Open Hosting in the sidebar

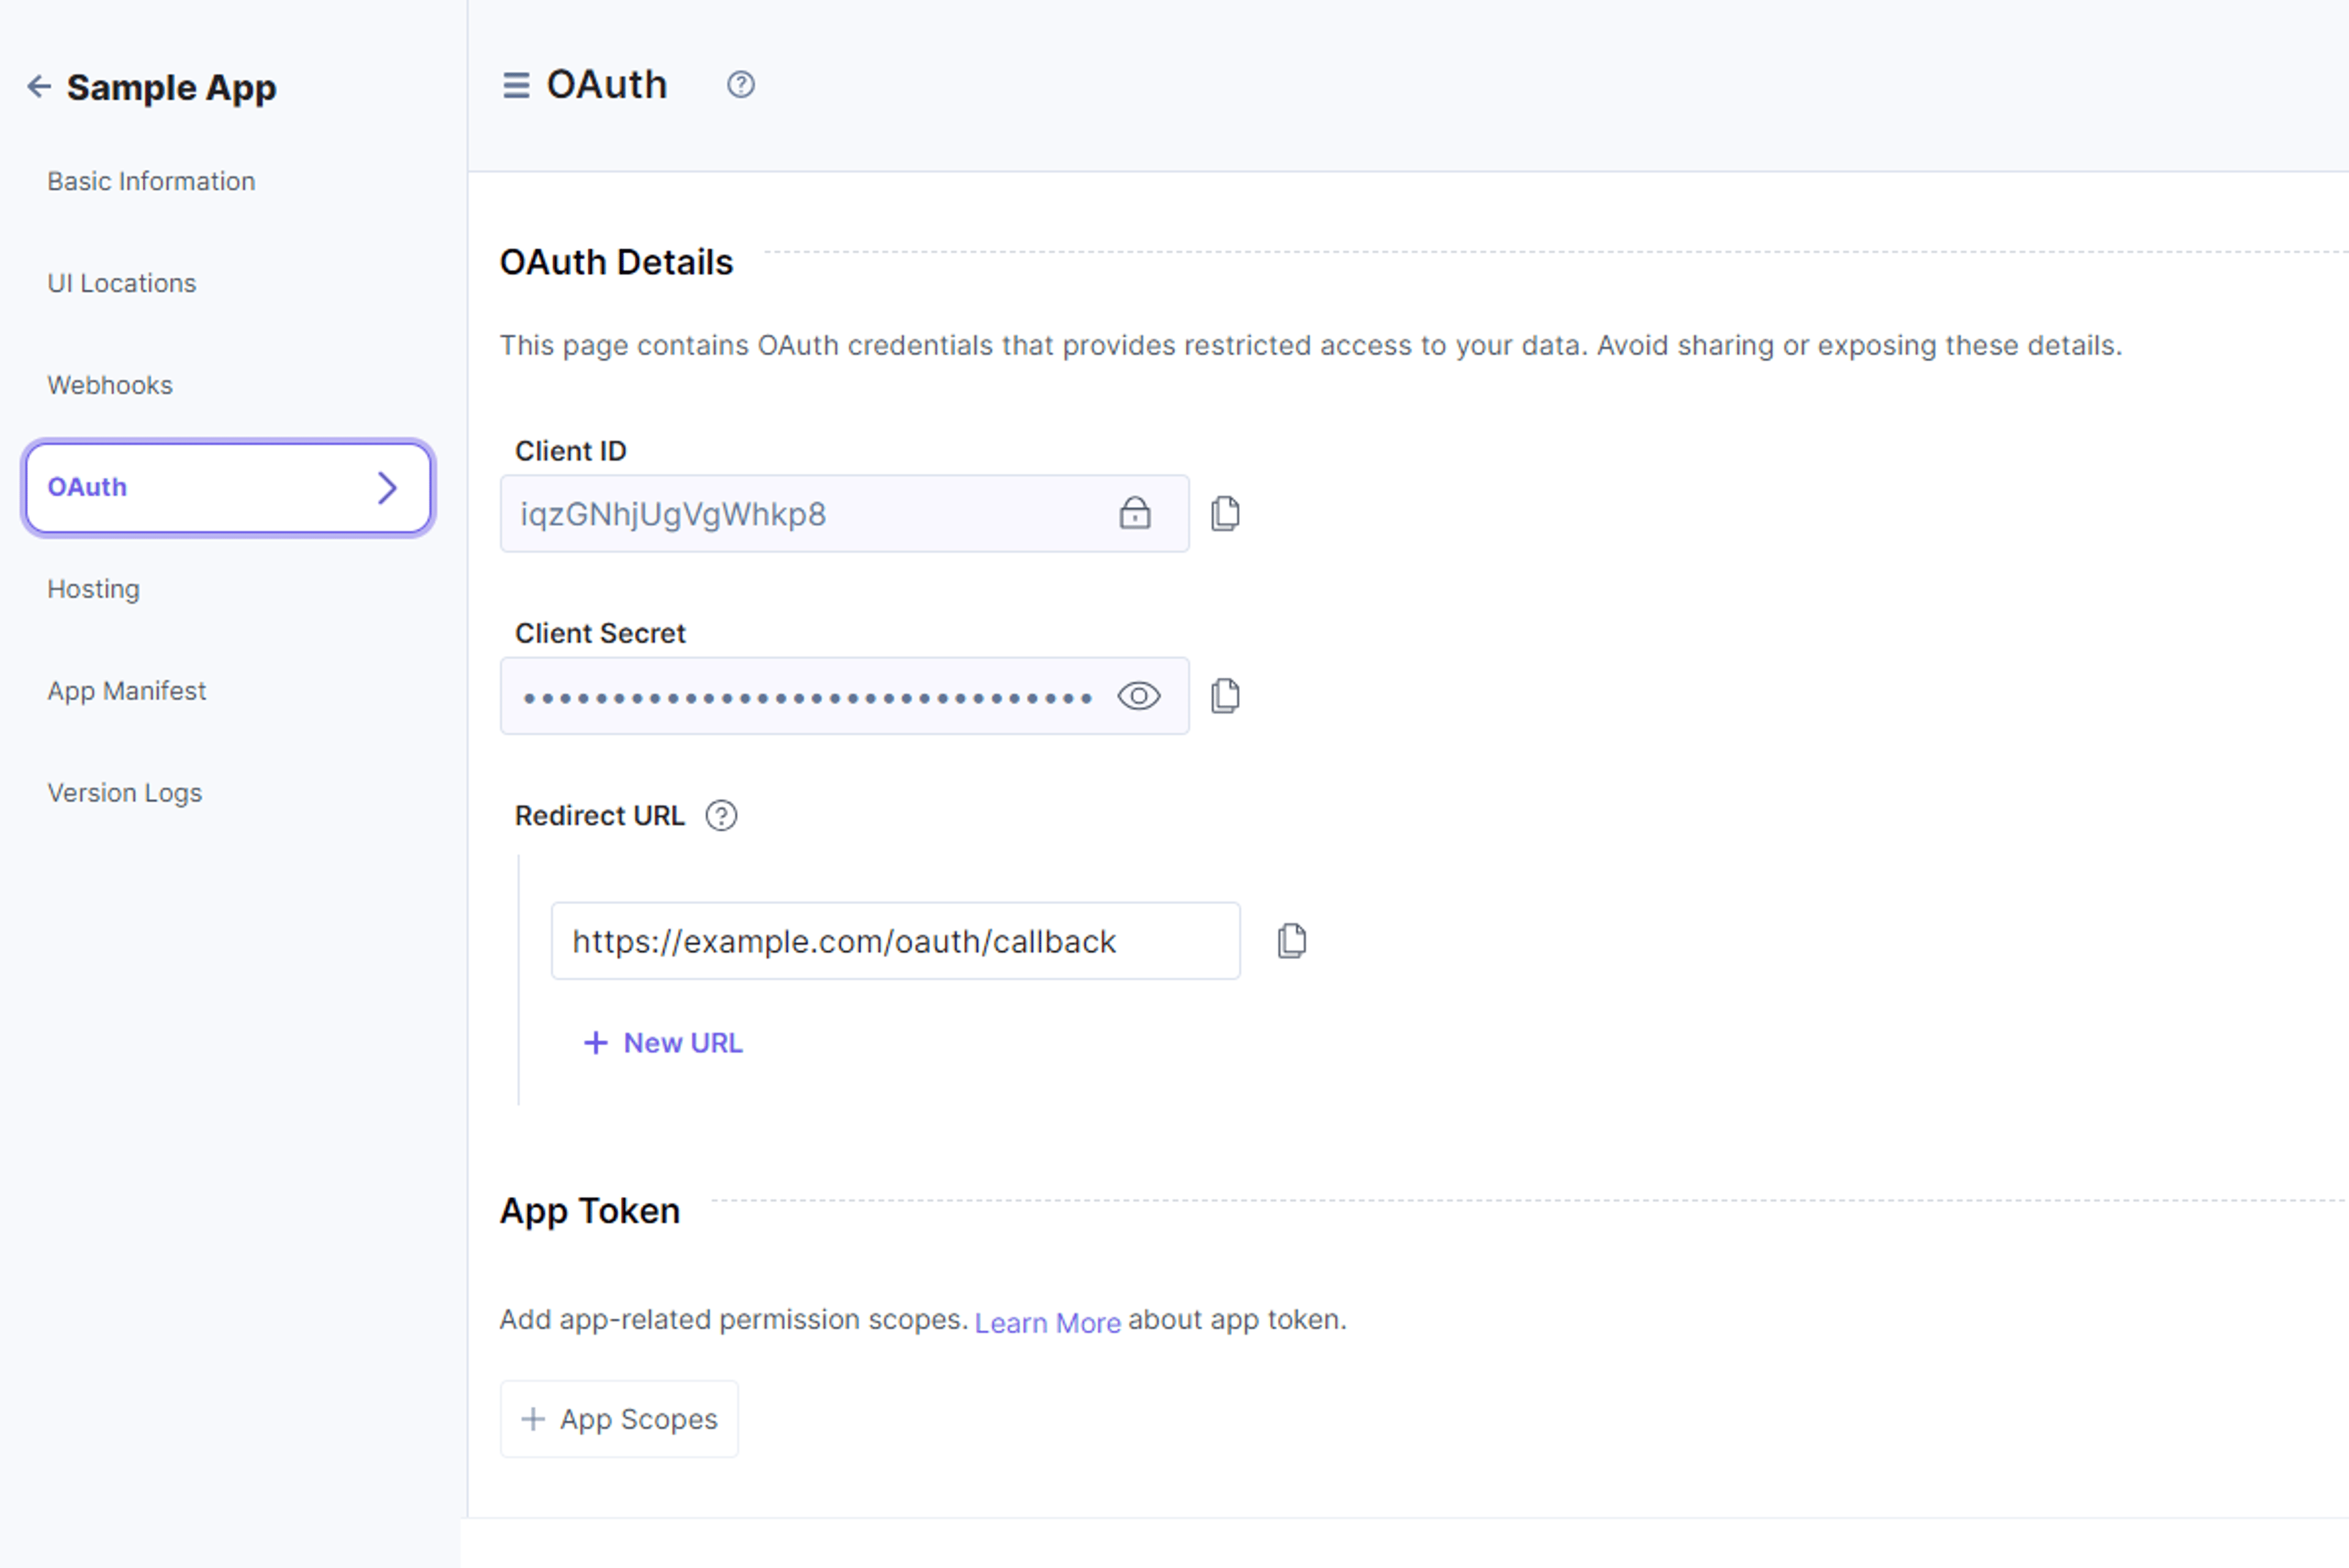tap(94, 590)
